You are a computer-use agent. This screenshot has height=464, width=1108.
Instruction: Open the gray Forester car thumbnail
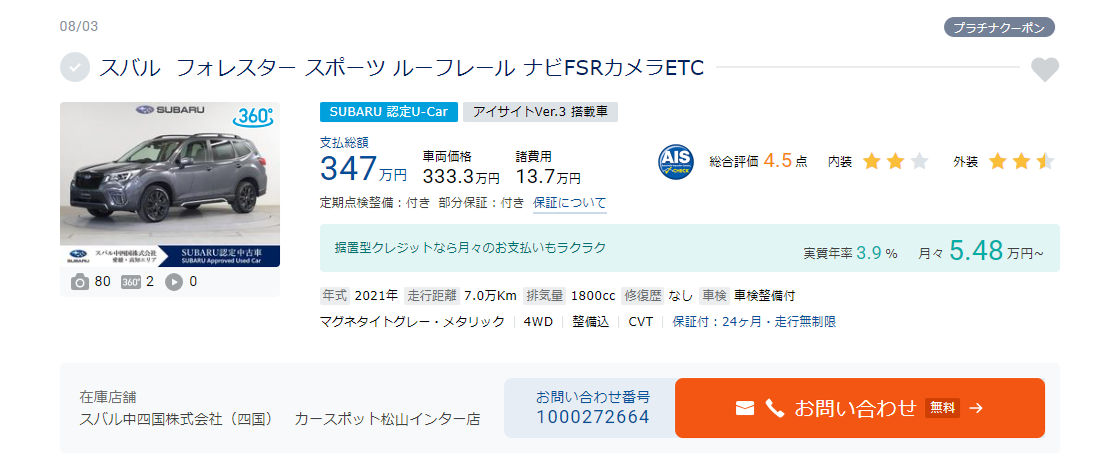click(x=170, y=184)
